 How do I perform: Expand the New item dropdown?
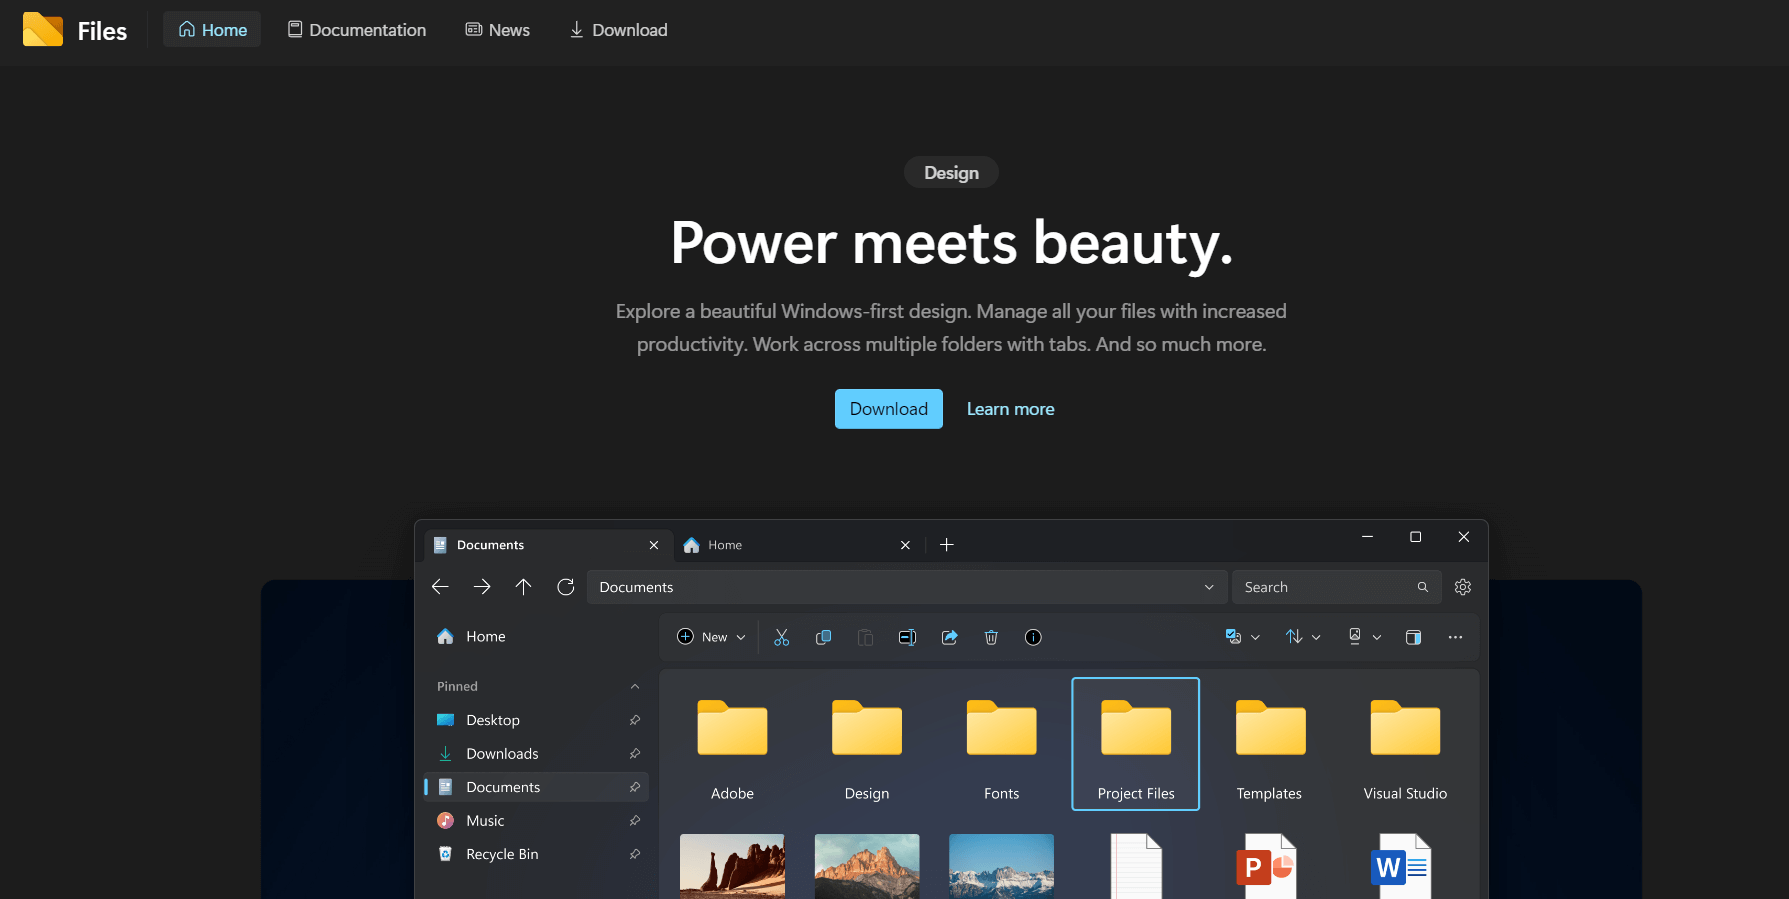711,637
